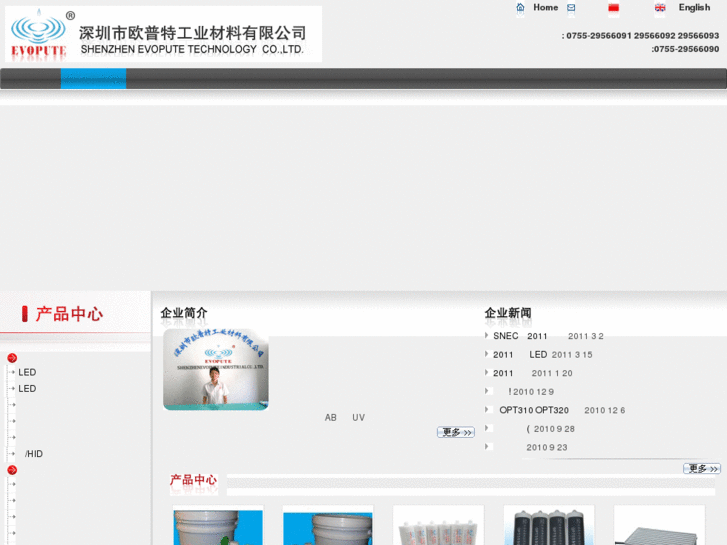Open the OPT310 OPT320 news item
Screen dimensions: 727x545
[x=534, y=410]
